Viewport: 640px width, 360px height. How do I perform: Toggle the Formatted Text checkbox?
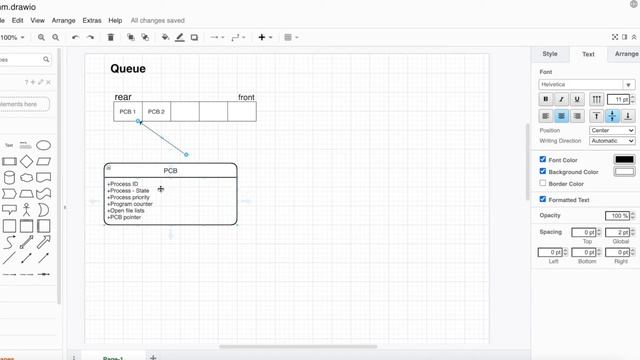[542, 199]
